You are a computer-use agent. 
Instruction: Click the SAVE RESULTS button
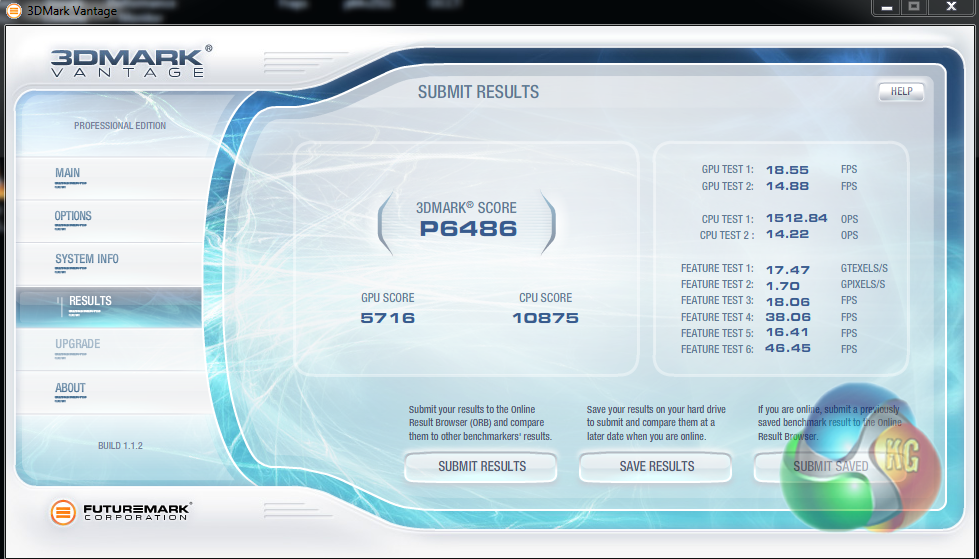(656, 467)
